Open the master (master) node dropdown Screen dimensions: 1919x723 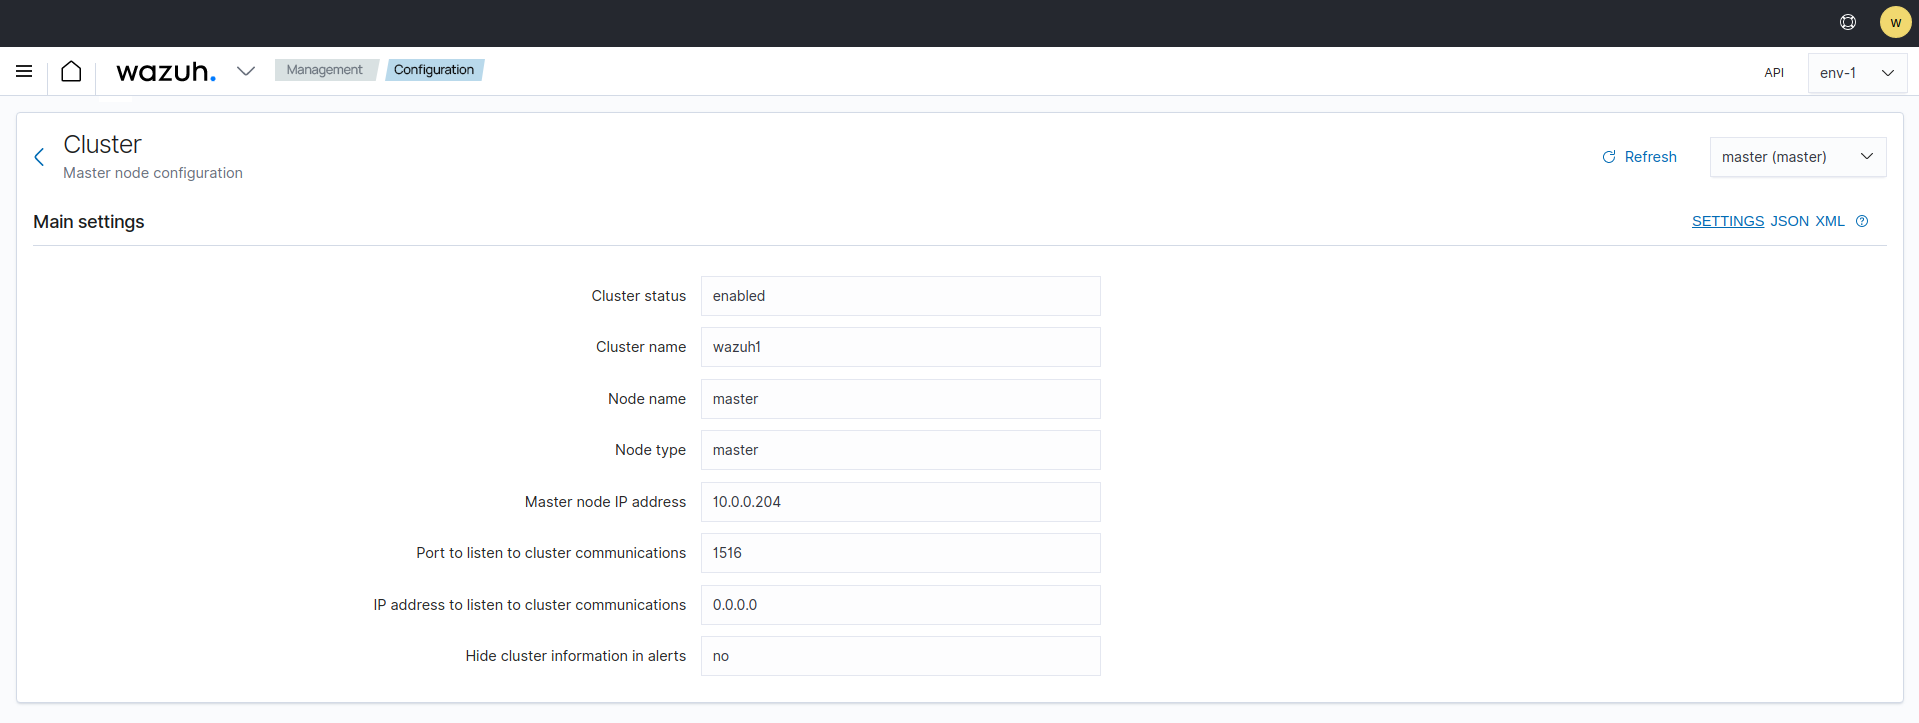1797,157
